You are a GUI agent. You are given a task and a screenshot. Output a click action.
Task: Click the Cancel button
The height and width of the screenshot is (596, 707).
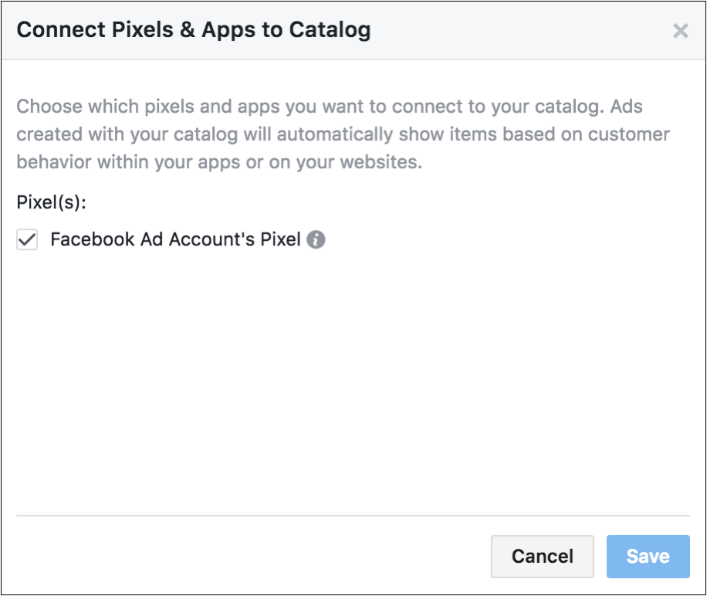pyautogui.click(x=542, y=556)
